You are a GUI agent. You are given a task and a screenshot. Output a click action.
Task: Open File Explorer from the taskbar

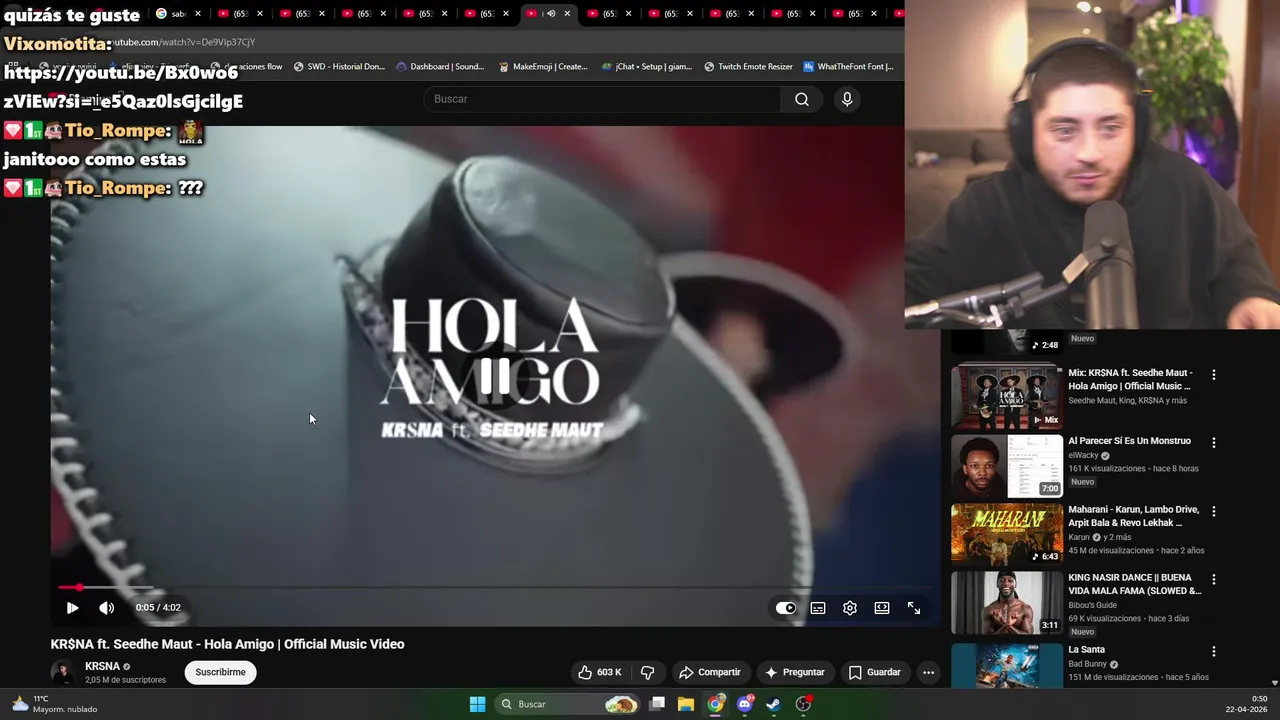click(686, 704)
